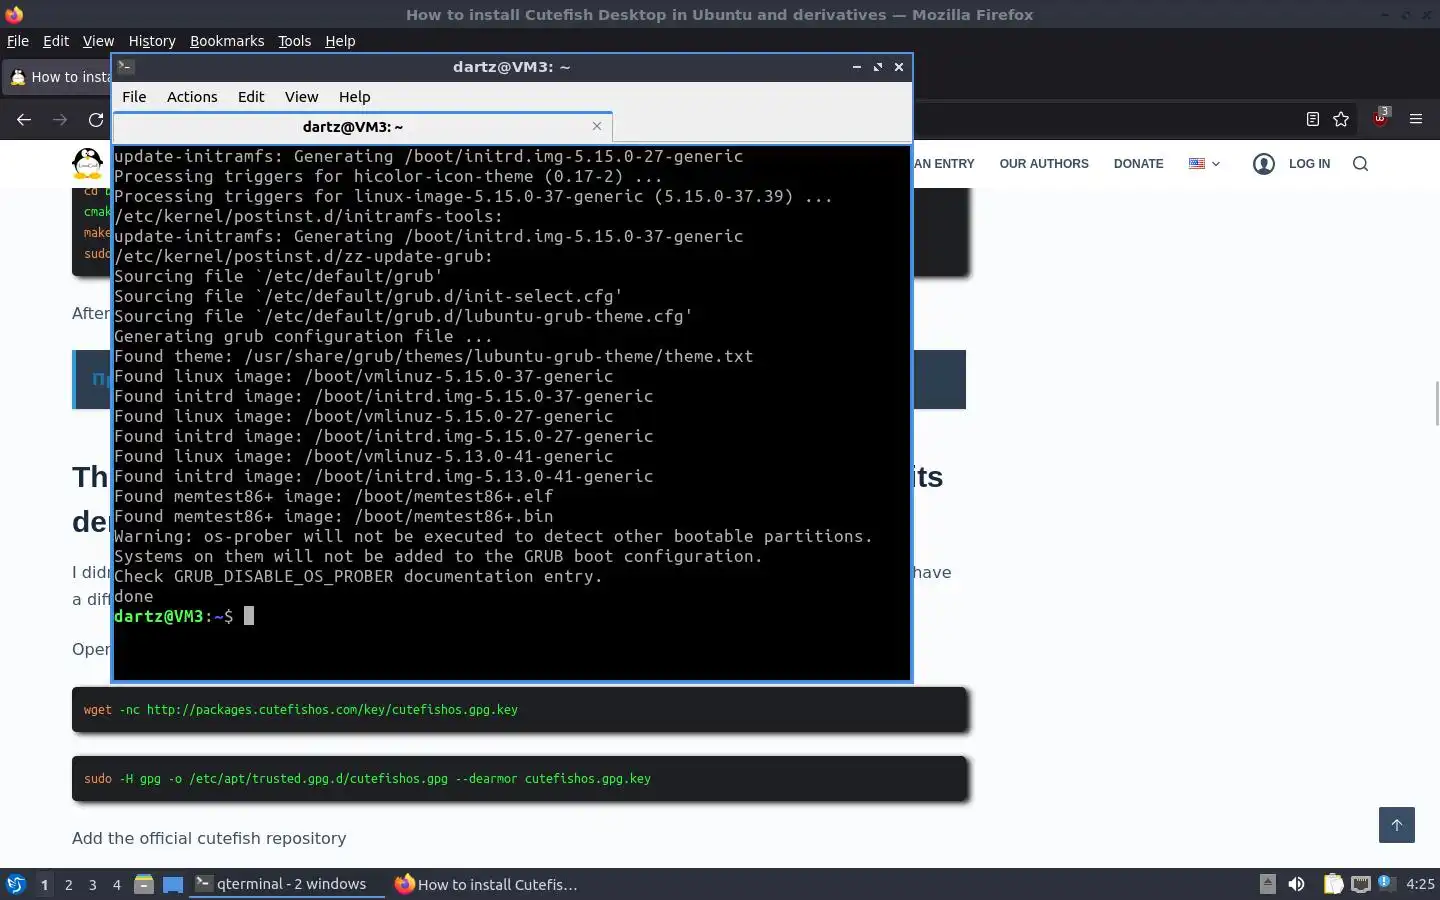Open the update notifier tray icon
The image size is (1440, 900).
click(x=1386, y=883)
